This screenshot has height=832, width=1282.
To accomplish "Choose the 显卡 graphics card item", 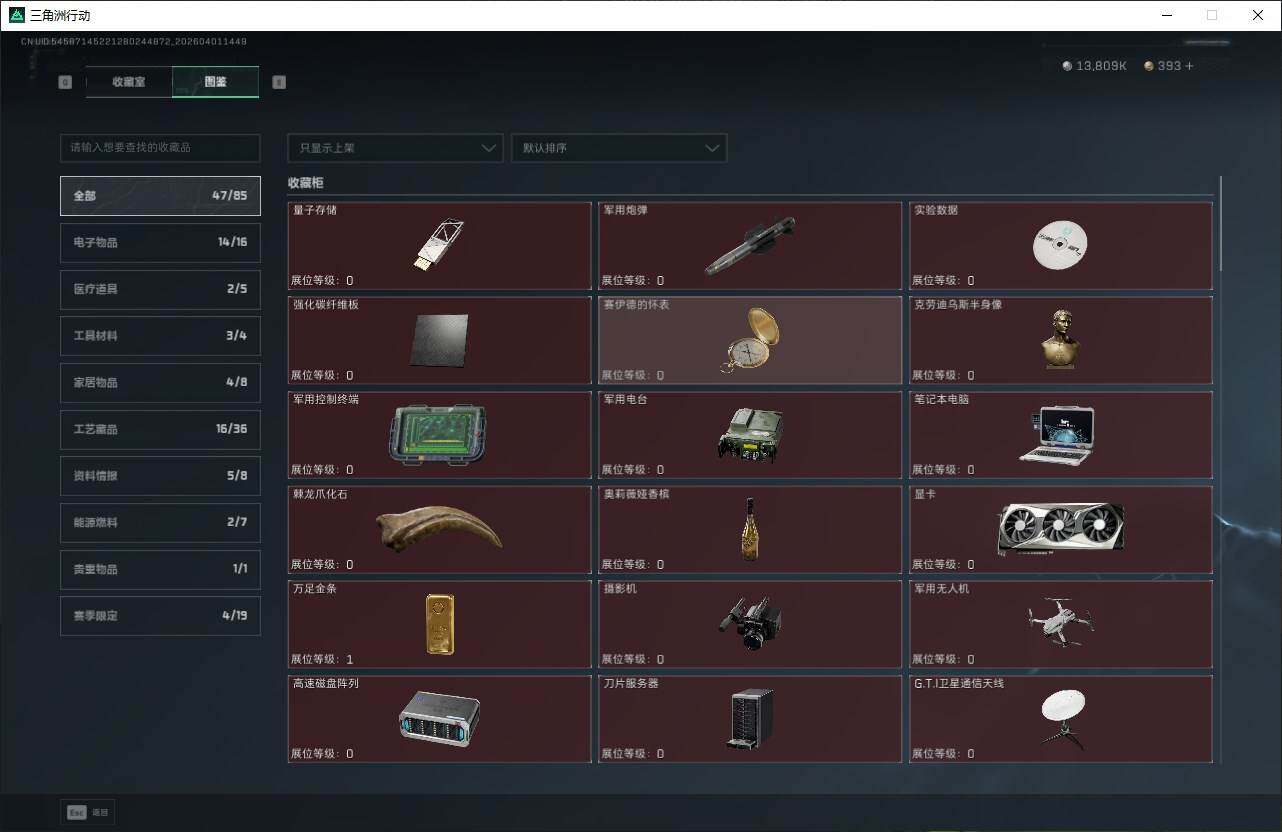I will 1061,530.
